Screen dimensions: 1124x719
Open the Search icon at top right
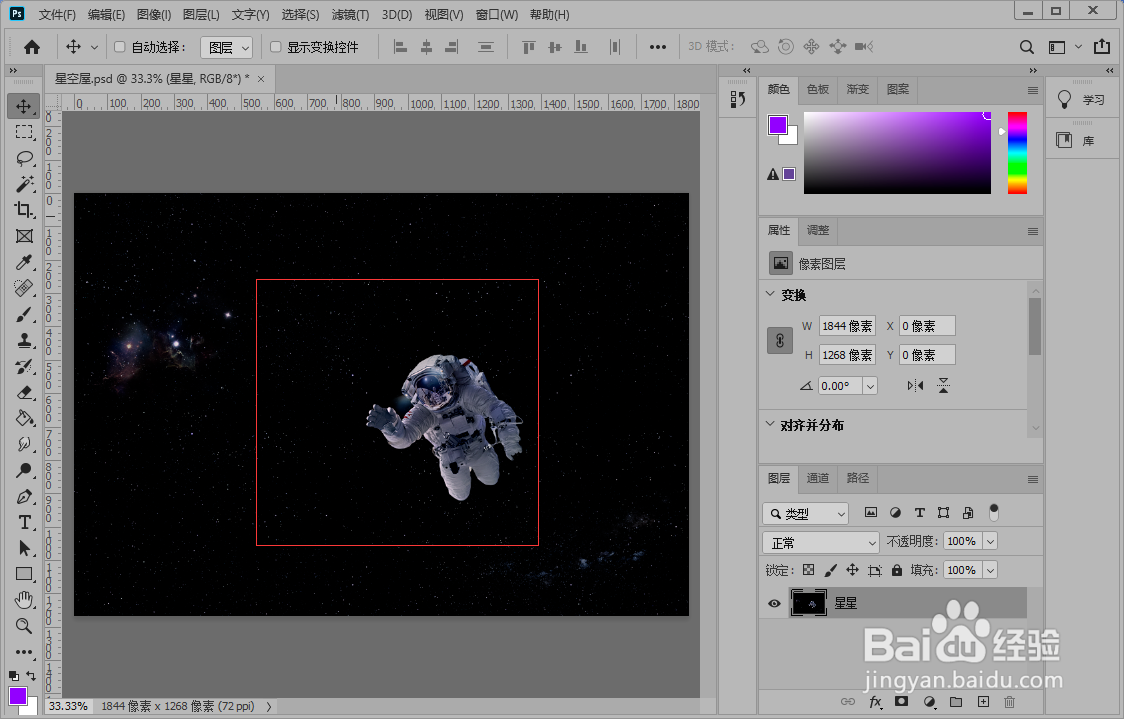1027,47
